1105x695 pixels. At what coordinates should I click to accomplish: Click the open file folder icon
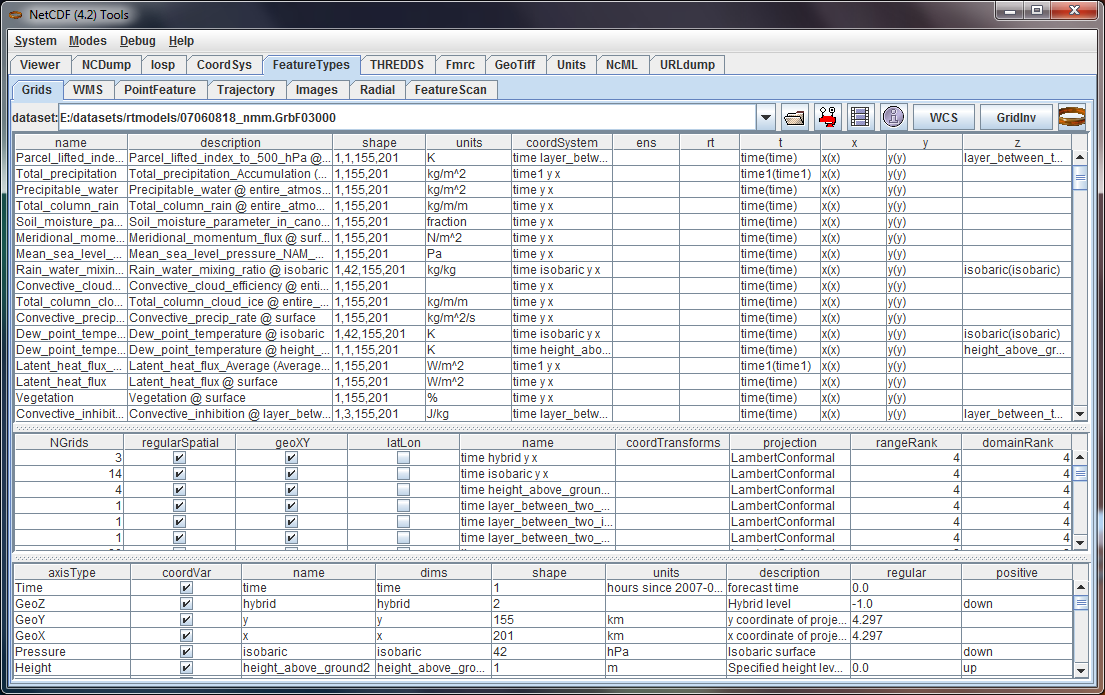(795, 117)
